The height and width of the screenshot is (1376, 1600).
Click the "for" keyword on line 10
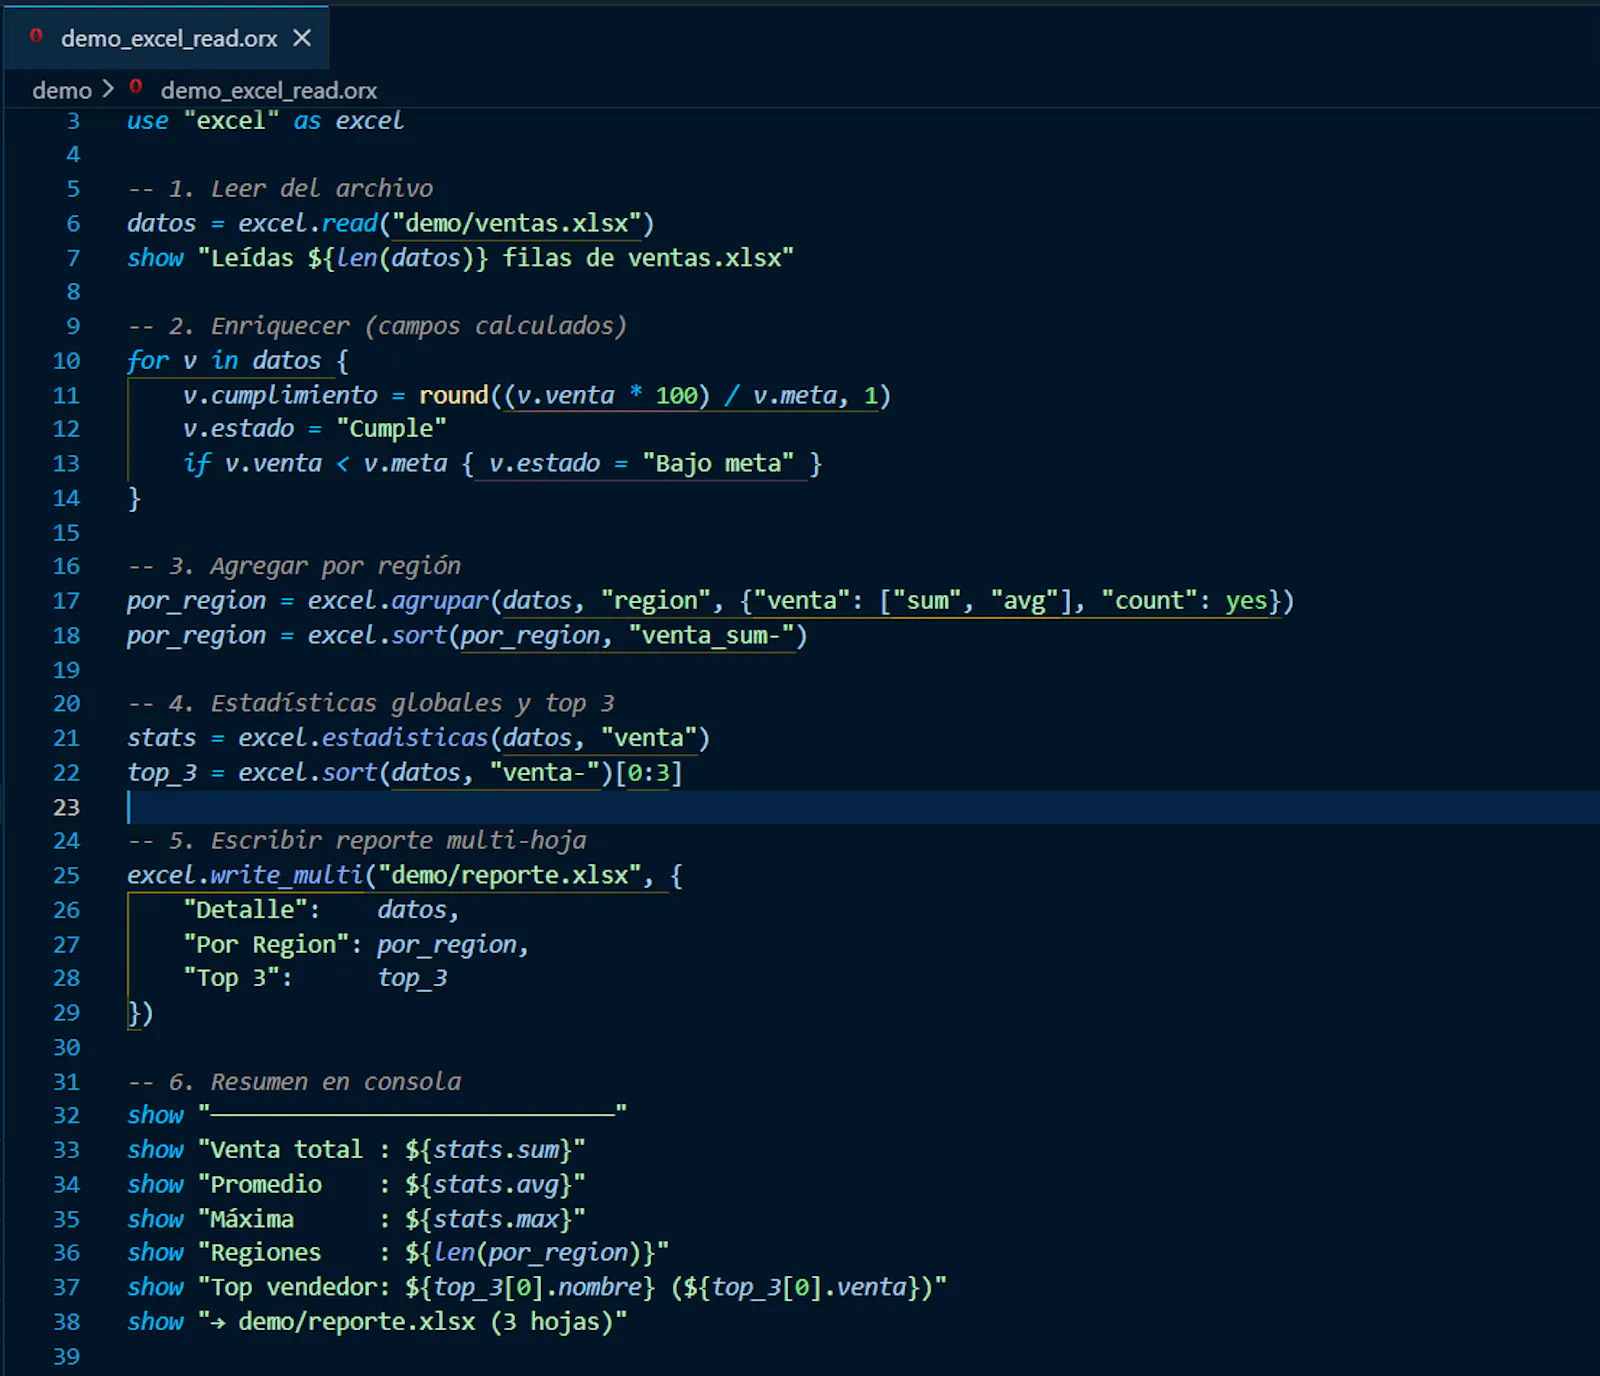148,361
